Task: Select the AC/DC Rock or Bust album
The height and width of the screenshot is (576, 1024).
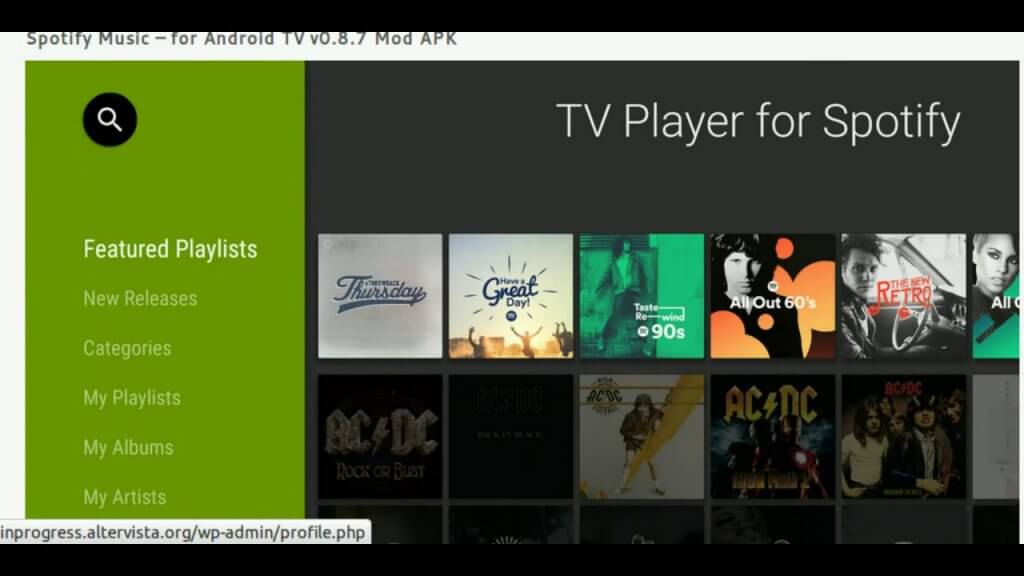Action: click(380, 436)
